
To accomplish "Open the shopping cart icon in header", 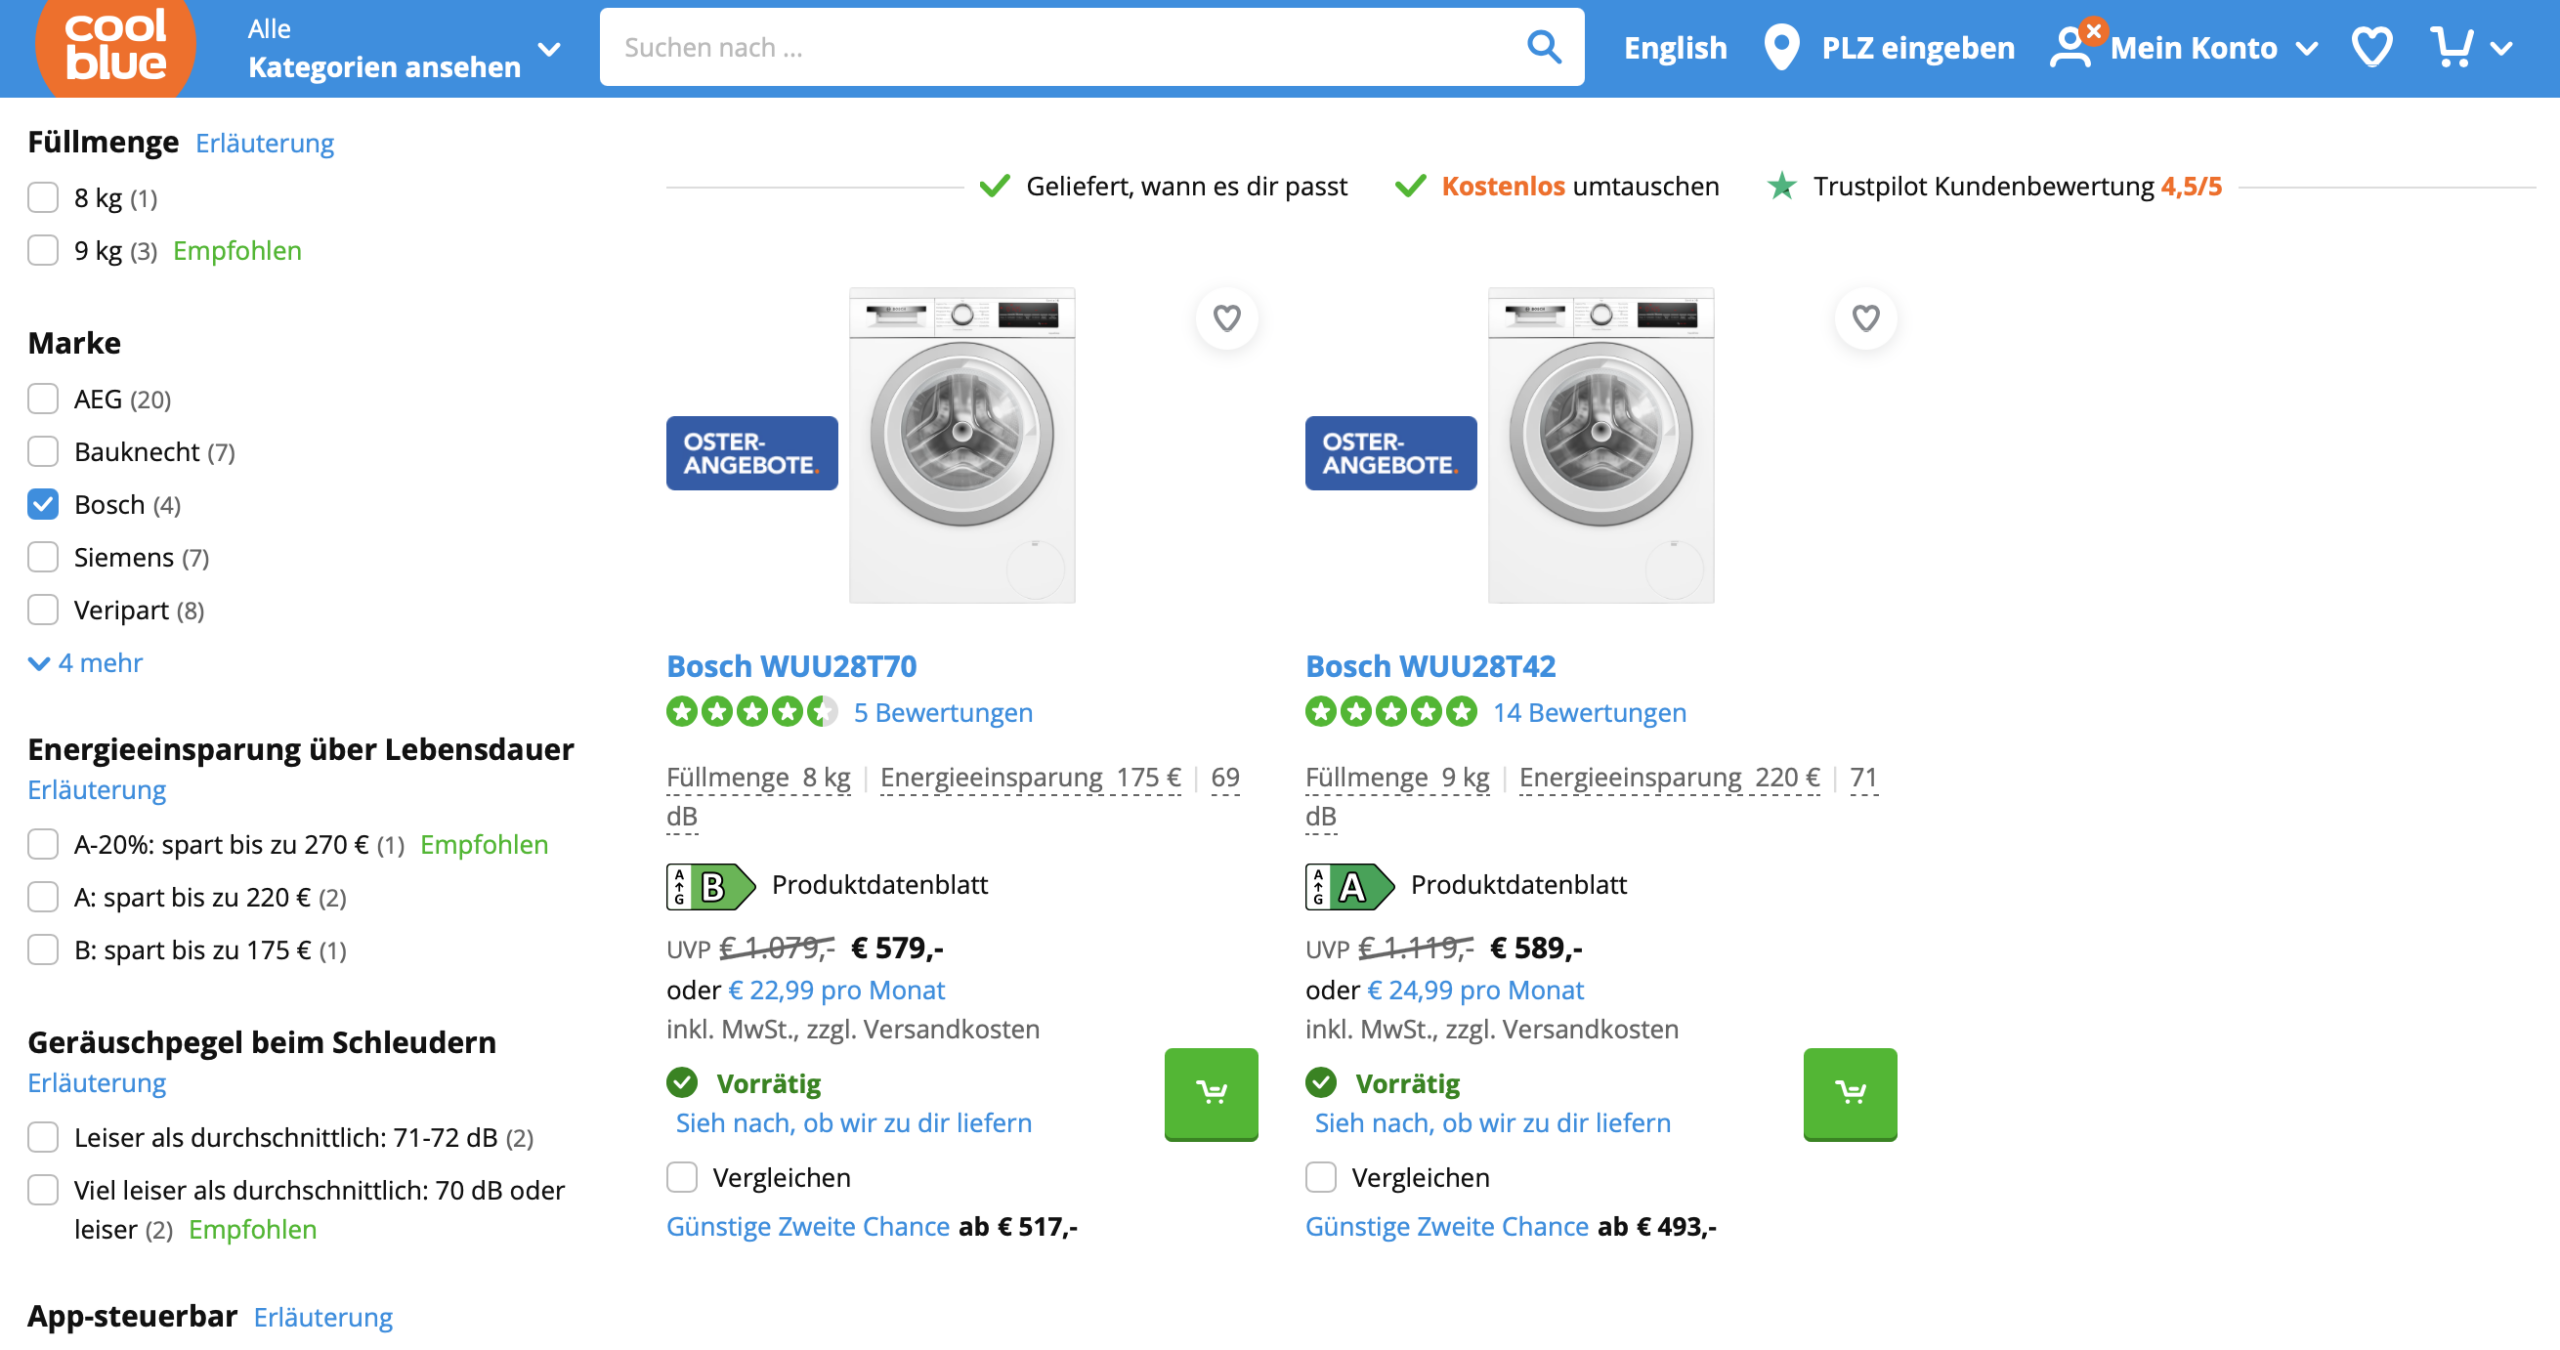I will click(x=2452, y=47).
